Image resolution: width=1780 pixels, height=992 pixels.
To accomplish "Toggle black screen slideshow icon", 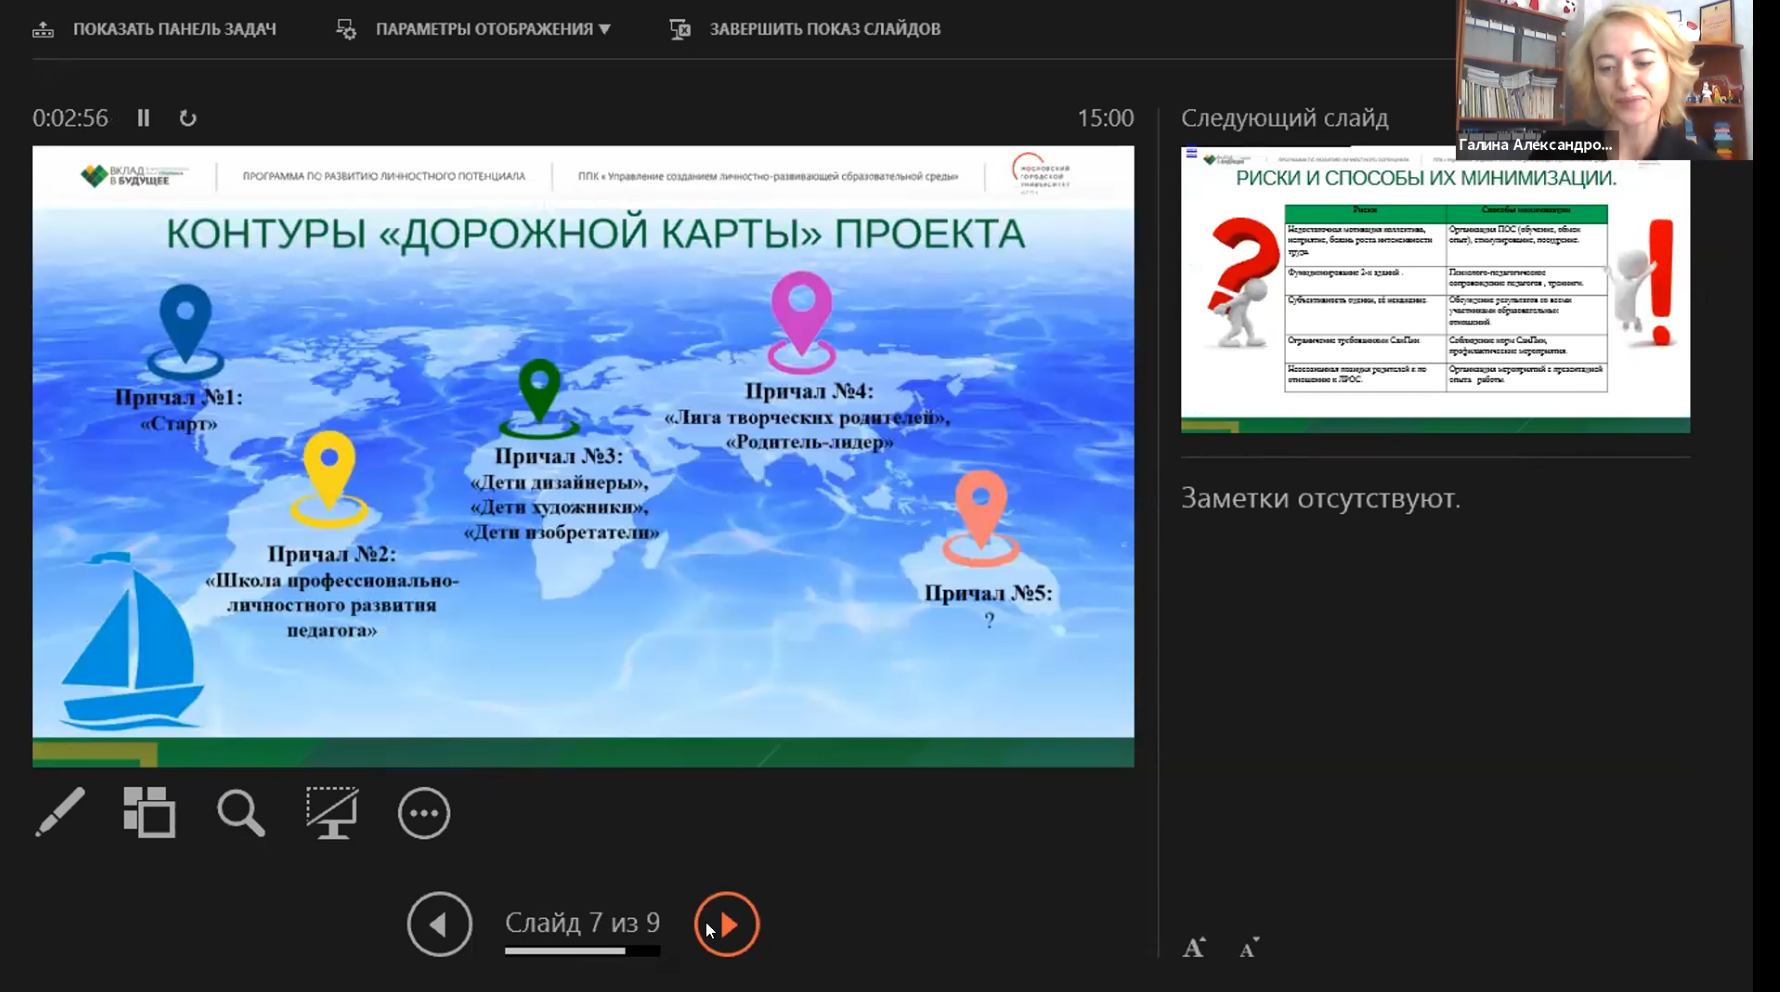I will 332,812.
